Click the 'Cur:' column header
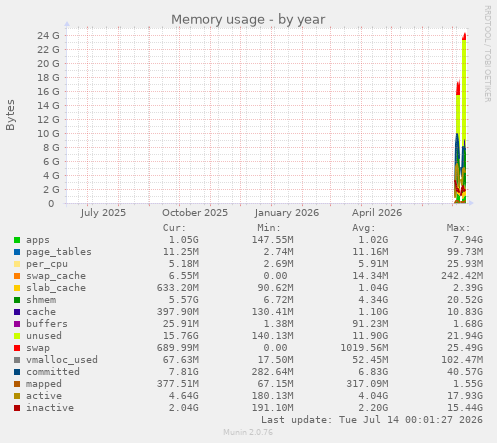 [174, 228]
